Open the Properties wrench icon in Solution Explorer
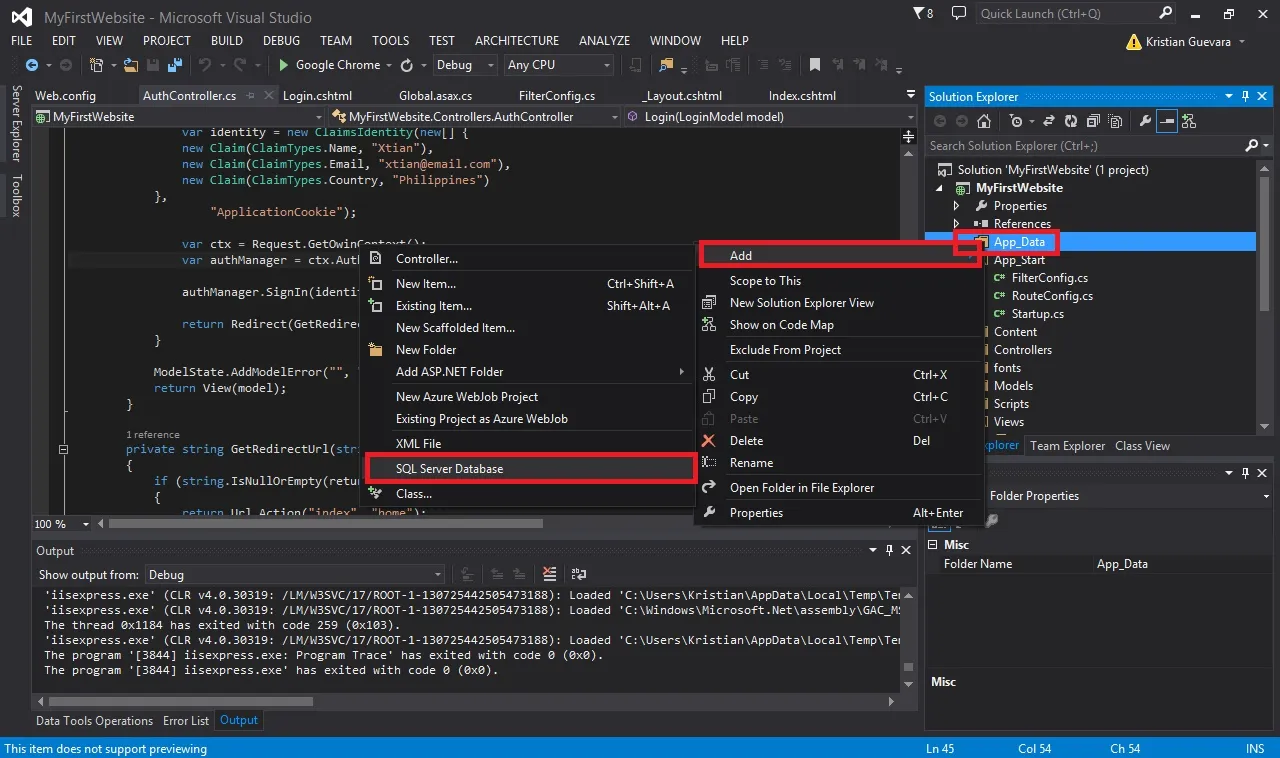The image size is (1280, 758). coord(1145,121)
